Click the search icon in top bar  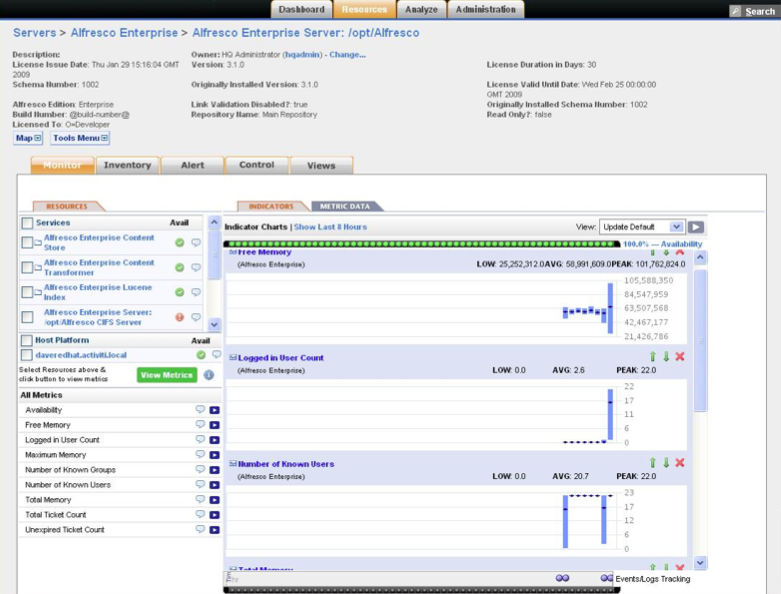point(735,11)
